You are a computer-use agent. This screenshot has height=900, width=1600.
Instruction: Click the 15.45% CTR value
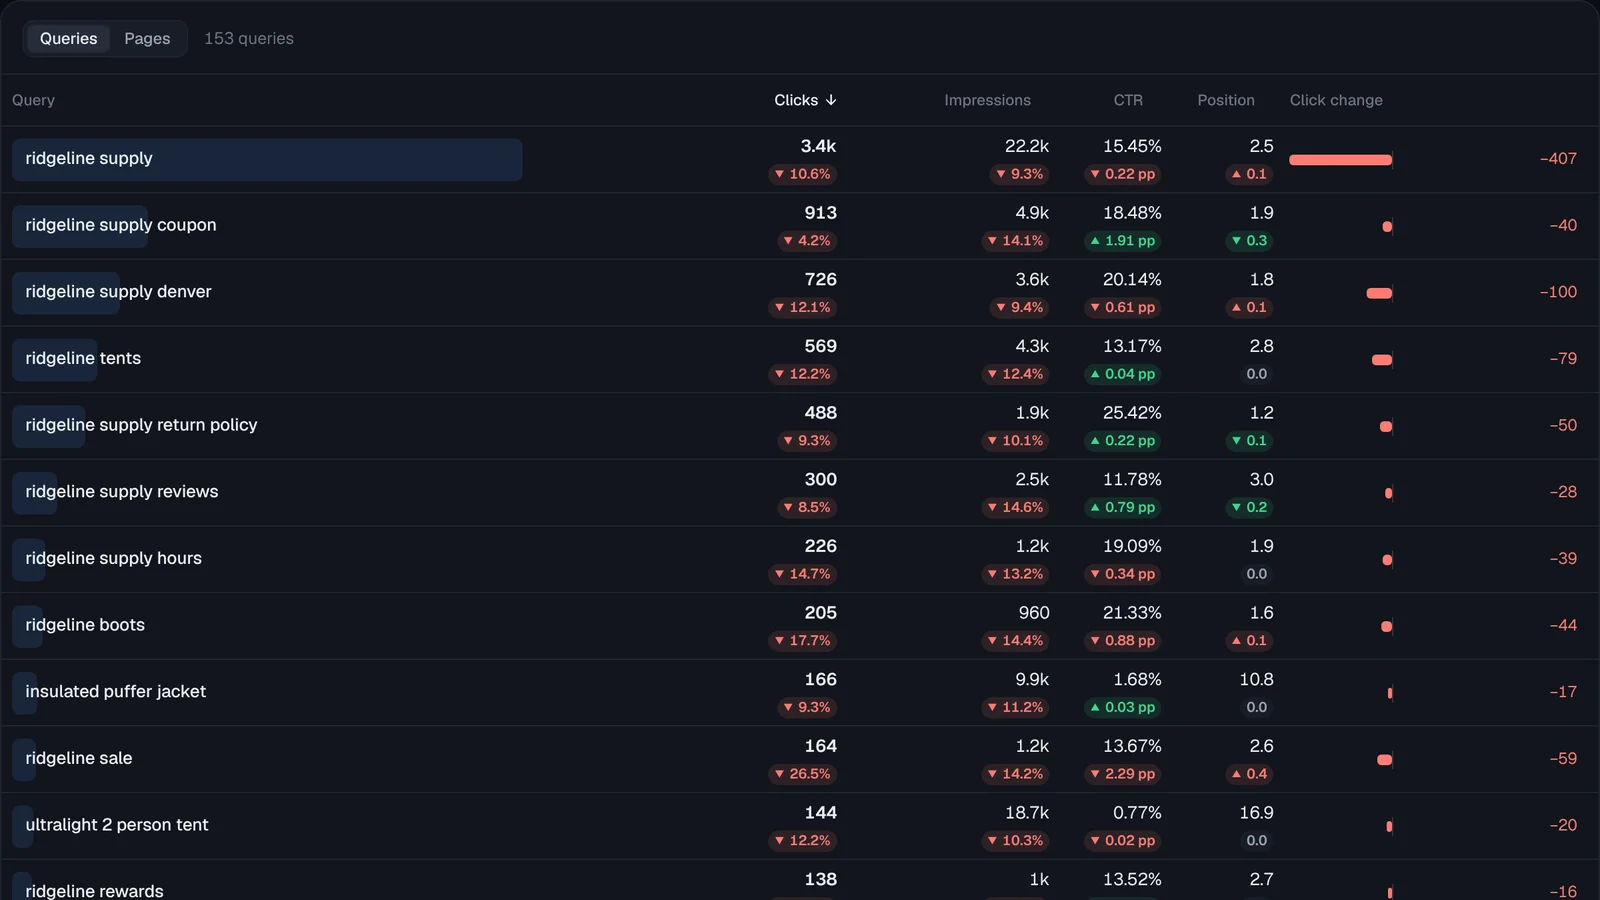tap(1132, 146)
